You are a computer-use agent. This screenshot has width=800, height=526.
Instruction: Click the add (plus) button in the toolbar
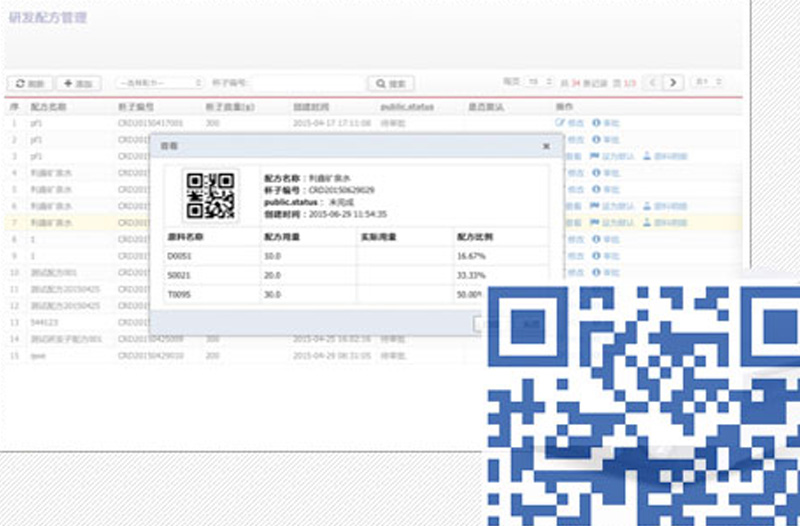[79, 83]
